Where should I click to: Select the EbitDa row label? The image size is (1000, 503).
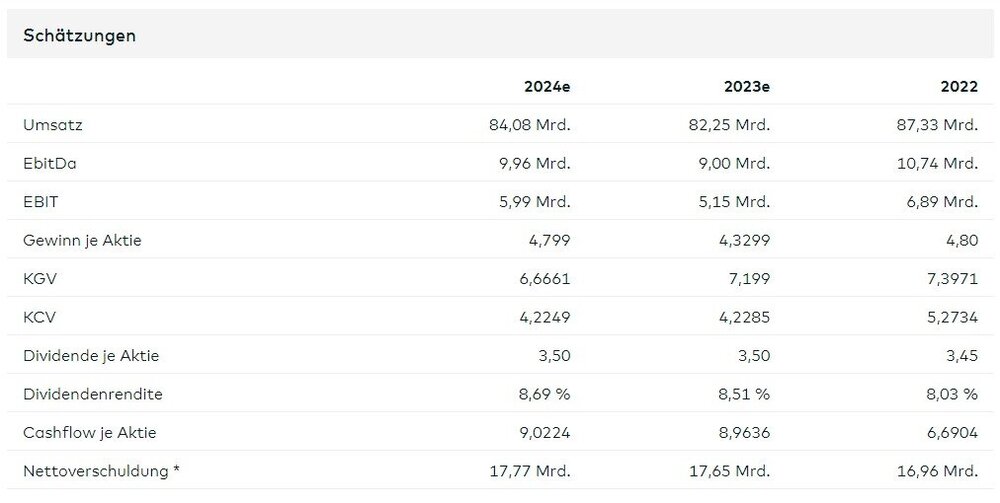click(49, 163)
